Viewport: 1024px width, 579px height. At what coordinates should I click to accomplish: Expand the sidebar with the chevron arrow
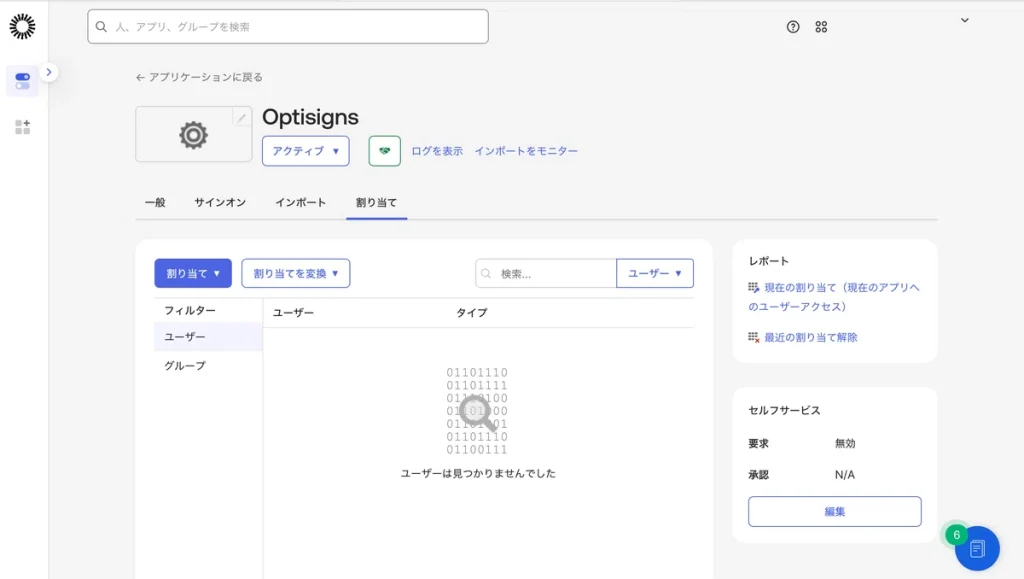coord(49,72)
